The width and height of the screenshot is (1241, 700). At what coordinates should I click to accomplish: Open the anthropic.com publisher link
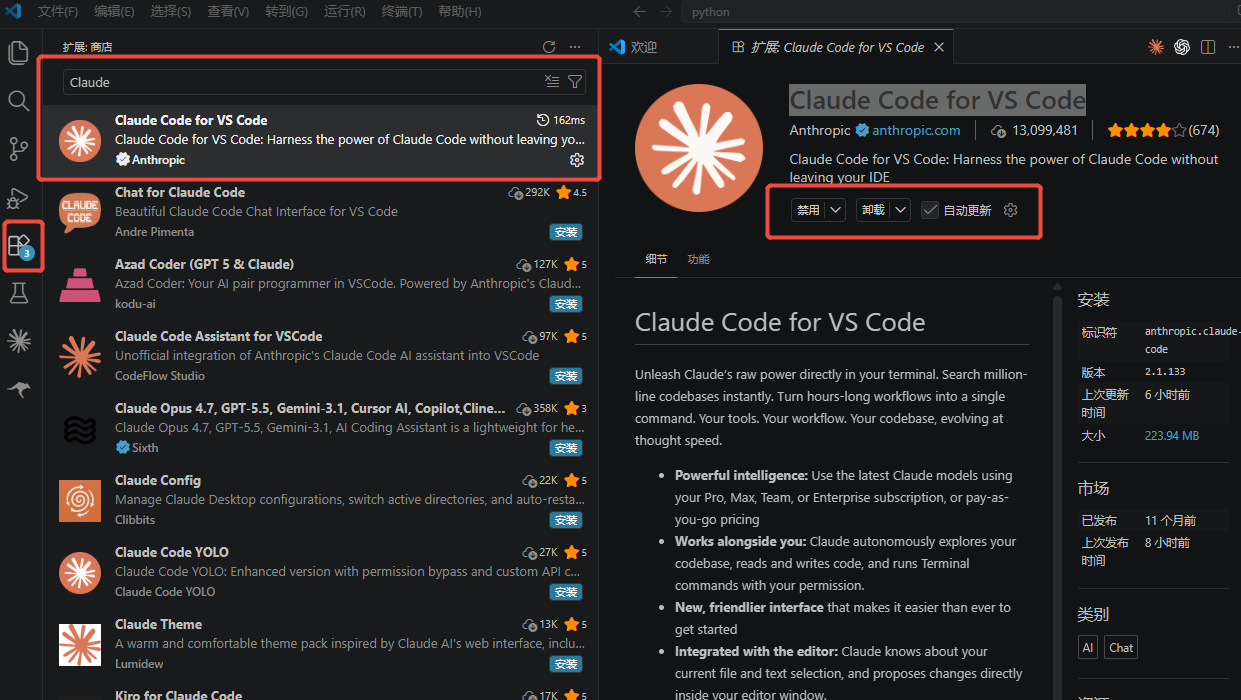[x=916, y=130]
